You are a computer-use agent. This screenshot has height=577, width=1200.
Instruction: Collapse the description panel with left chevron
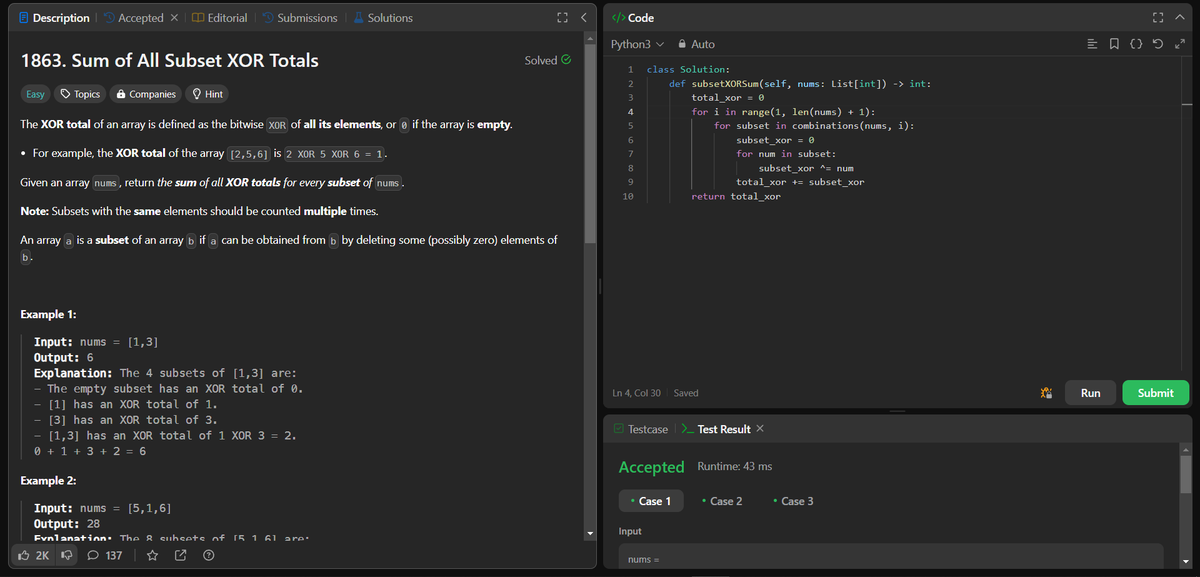click(x=583, y=18)
